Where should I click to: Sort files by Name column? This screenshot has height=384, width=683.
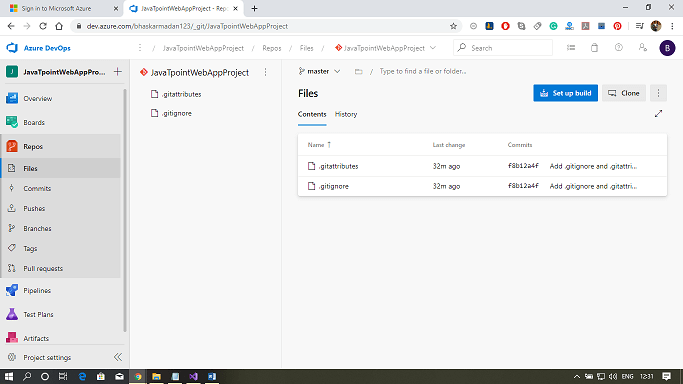click(319, 145)
